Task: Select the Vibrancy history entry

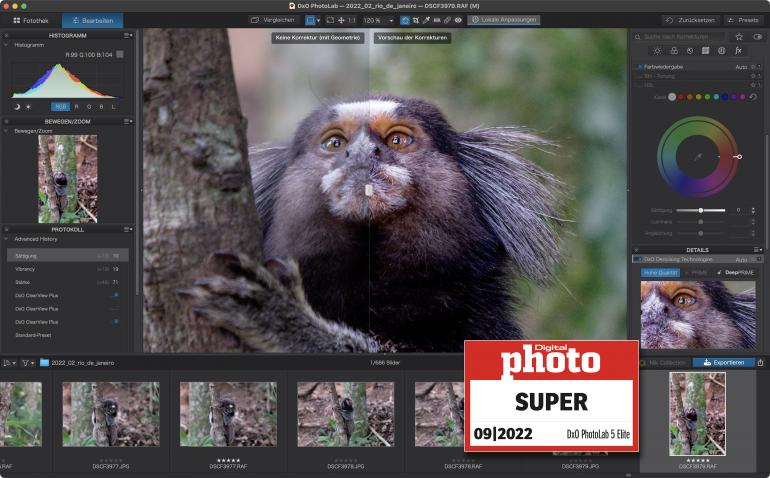Action: (x=68, y=269)
